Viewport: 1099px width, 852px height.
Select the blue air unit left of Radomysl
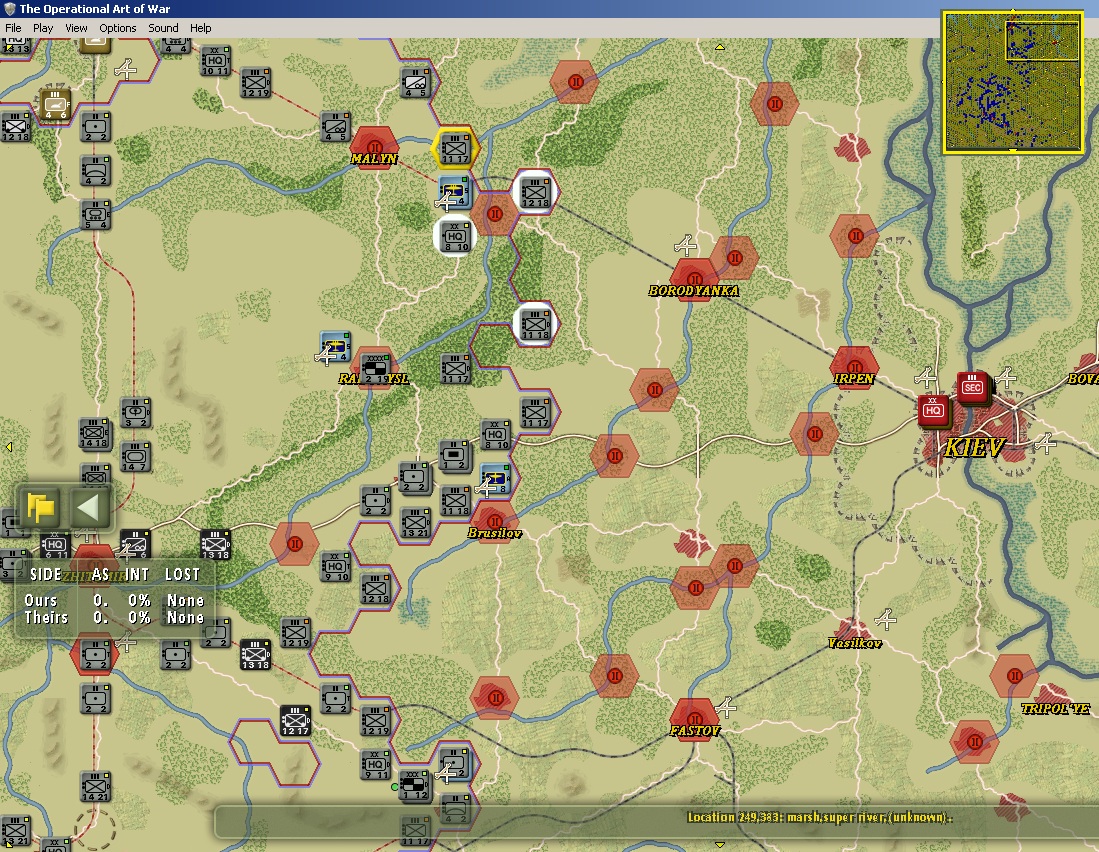coord(335,347)
